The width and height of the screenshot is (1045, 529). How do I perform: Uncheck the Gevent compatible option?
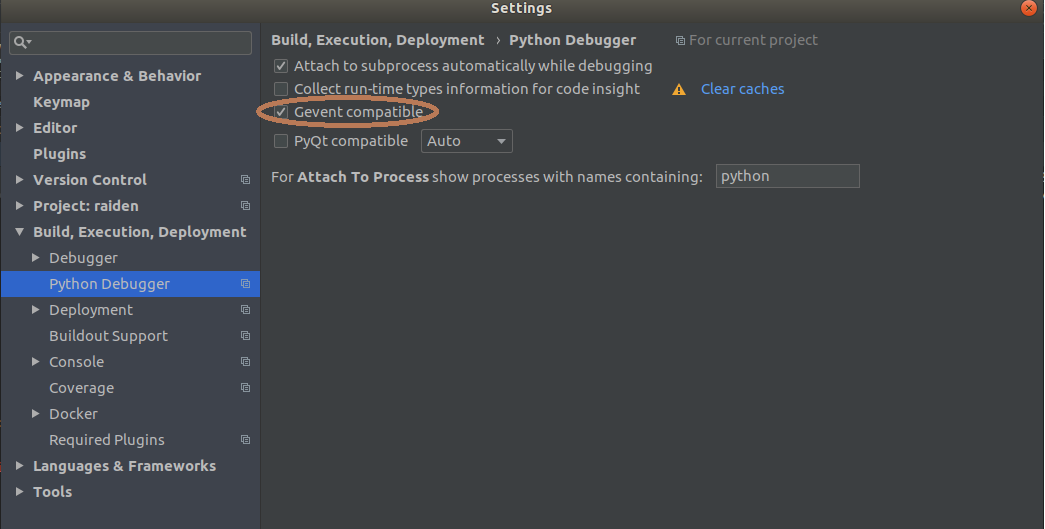281,112
